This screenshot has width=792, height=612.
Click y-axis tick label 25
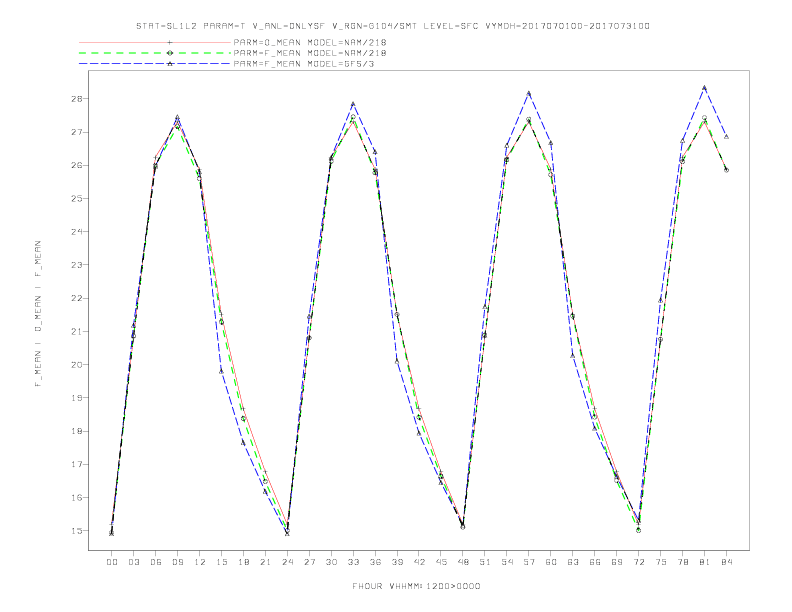click(x=76, y=198)
